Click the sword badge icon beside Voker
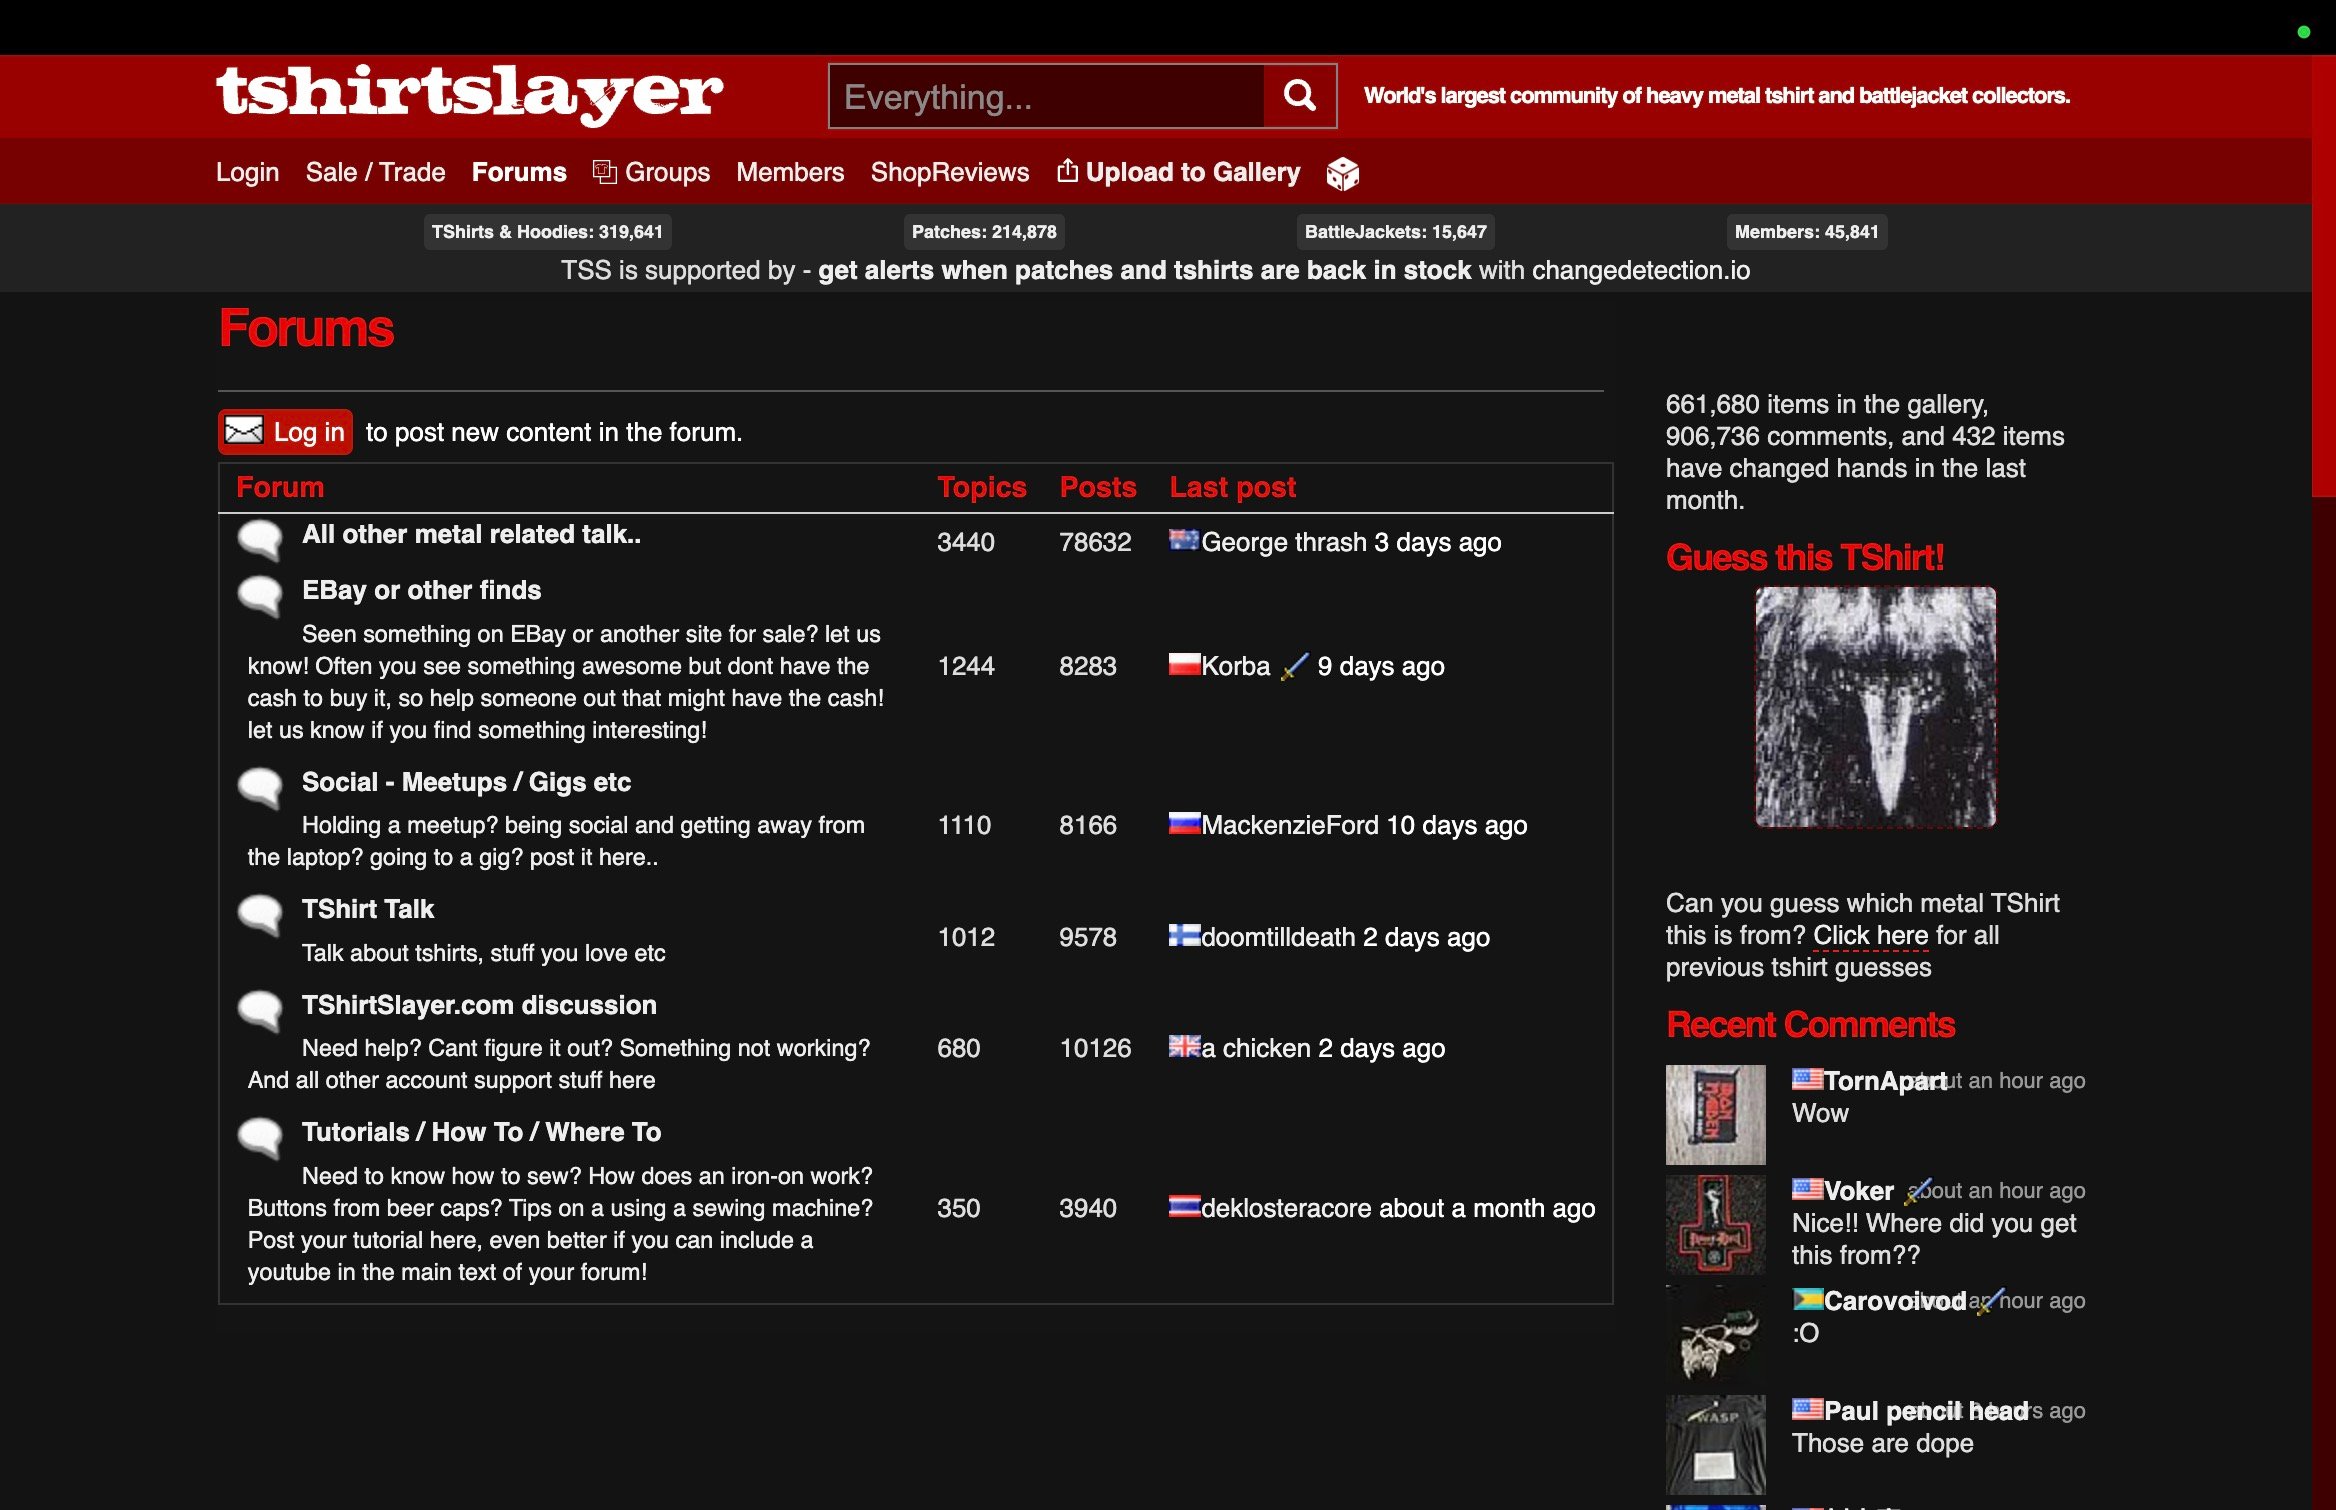Viewport: 2336px width, 1510px height. 1917,1191
